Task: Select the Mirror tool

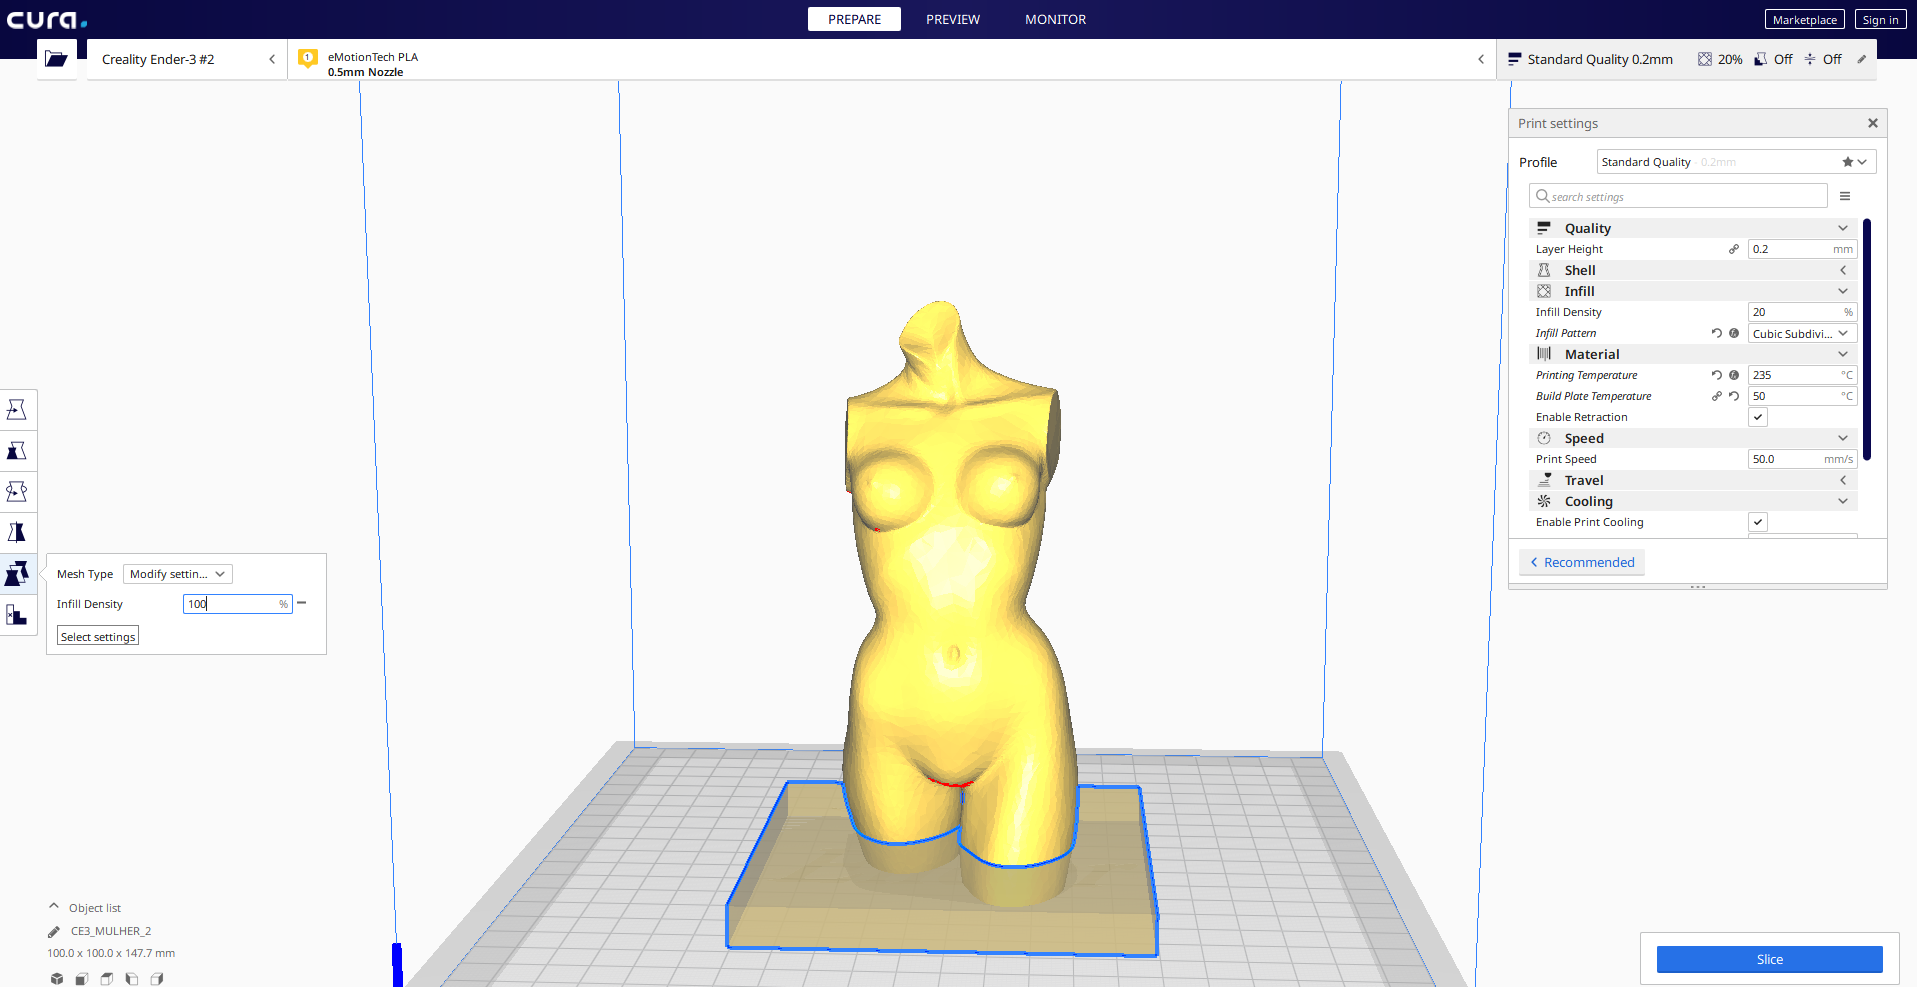Action: (x=17, y=533)
